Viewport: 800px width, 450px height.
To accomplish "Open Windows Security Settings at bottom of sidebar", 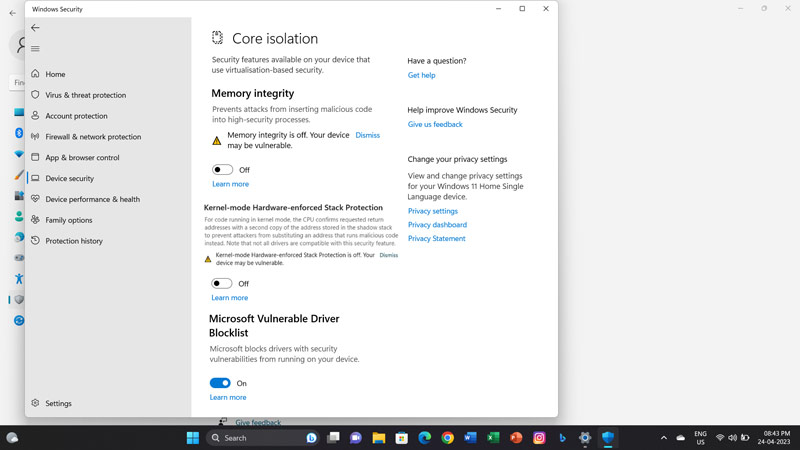I will (x=58, y=403).
